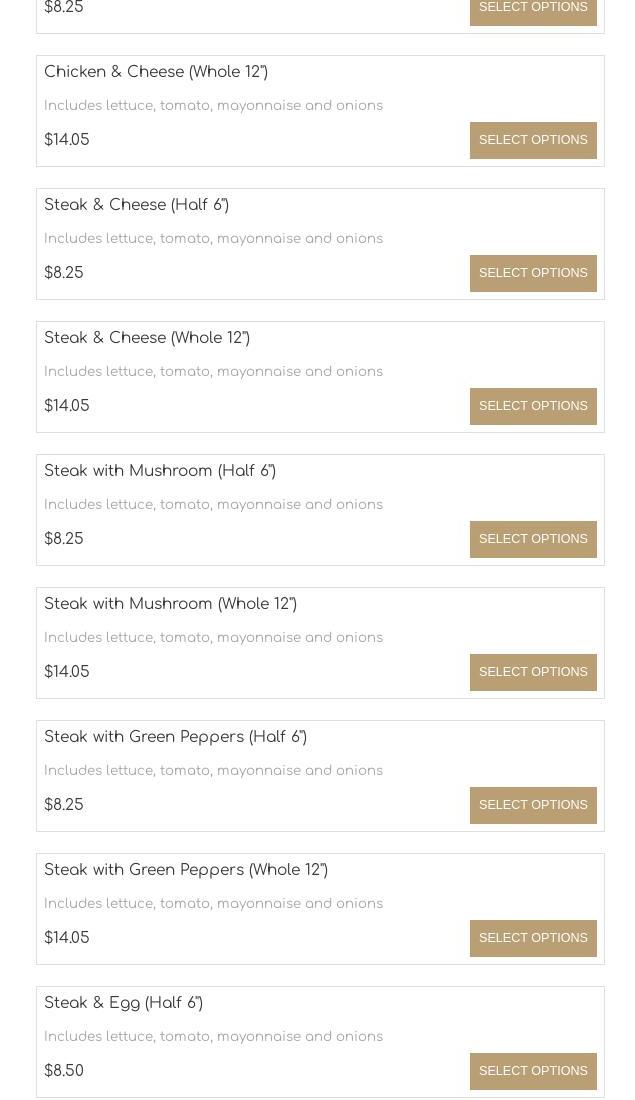Select options for Steak with Green Peppers Half
Viewport: 635px width, 1100px height.
(533, 805)
